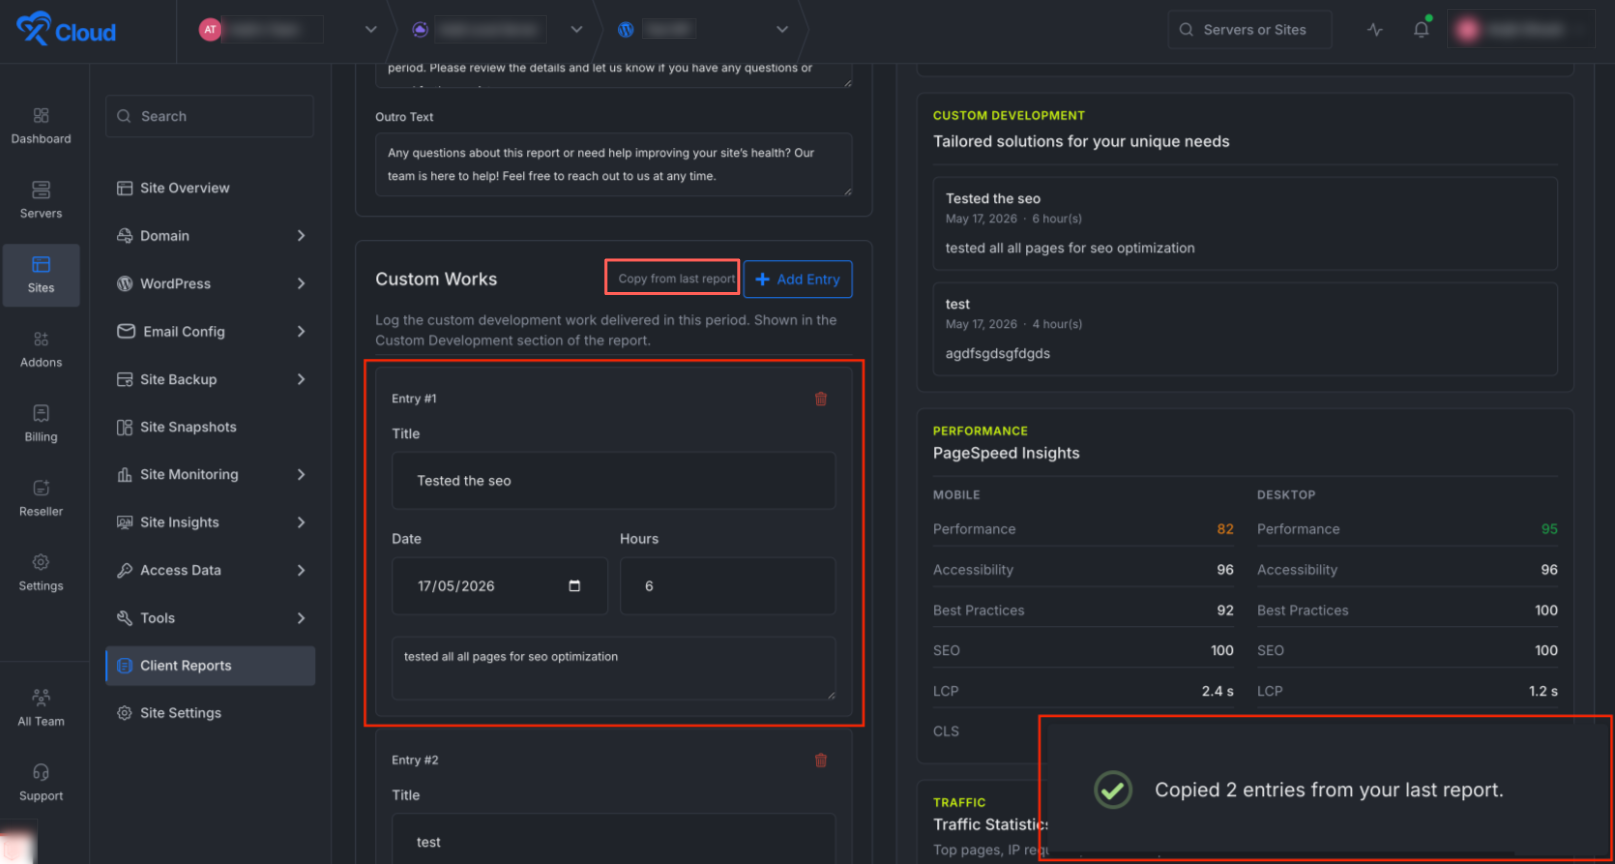Image resolution: width=1615 pixels, height=864 pixels.
Task: Click the 'Copied 2 entries' toast message
Action: tap(1329, 790)
